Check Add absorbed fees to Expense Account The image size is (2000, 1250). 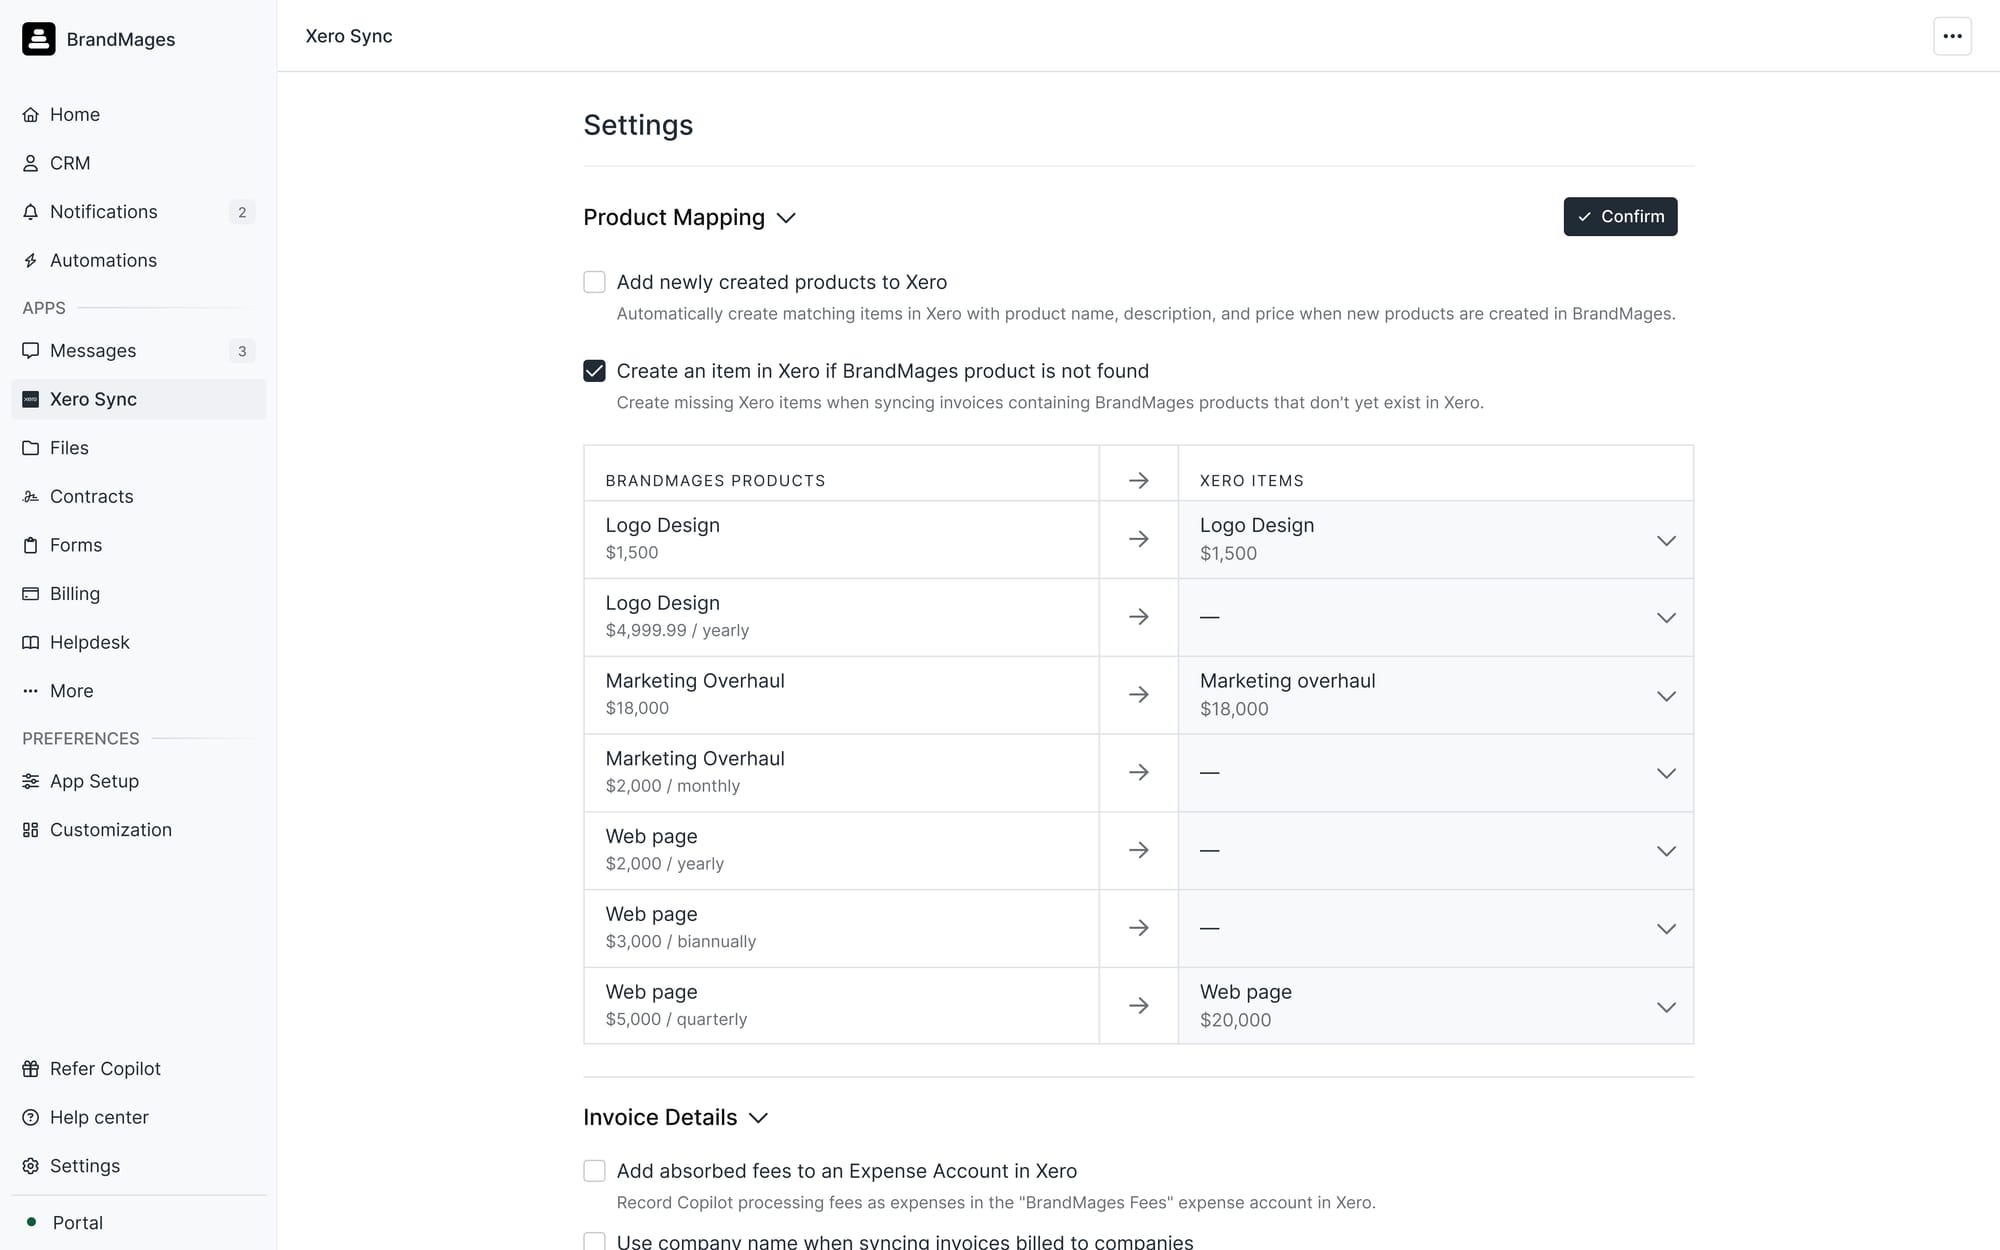click(594, 1171)
